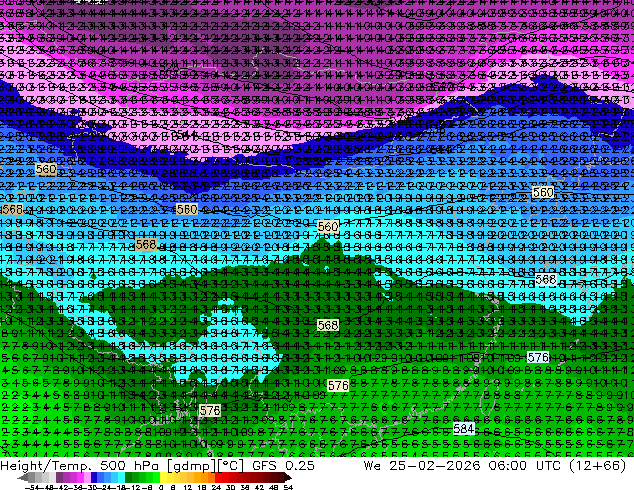This screenshot has height=490, width=634.
Task: Click the 568 label inside dark green area
Action: click(328, 325)
